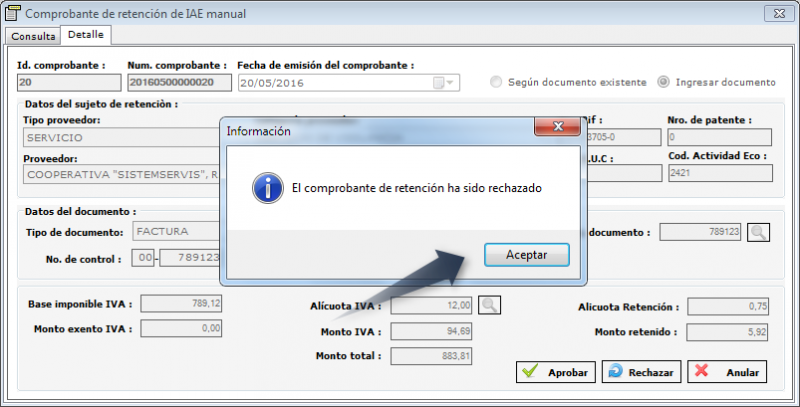Viewport: 800px width, 407px height.
Task: Open the Detalle tab
Action: [86, 35]
